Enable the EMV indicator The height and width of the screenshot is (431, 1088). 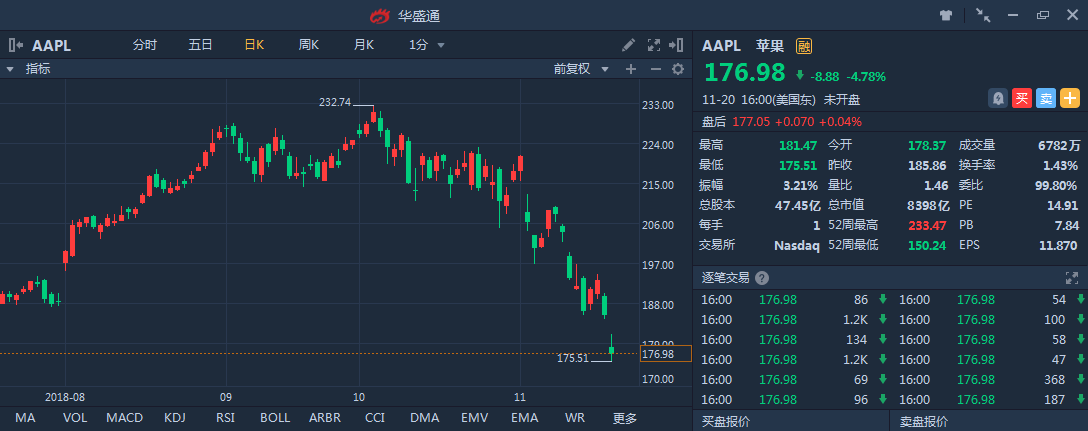tap(475, 418)
